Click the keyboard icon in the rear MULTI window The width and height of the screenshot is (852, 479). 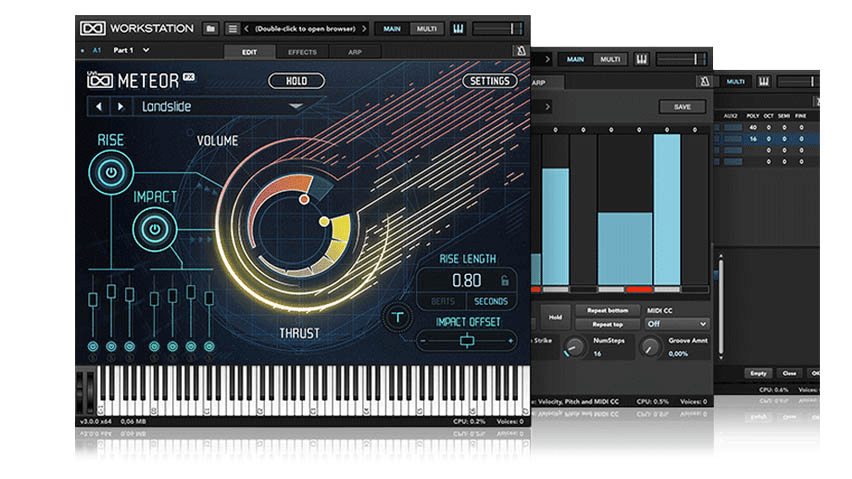click(x=764, y=81)
